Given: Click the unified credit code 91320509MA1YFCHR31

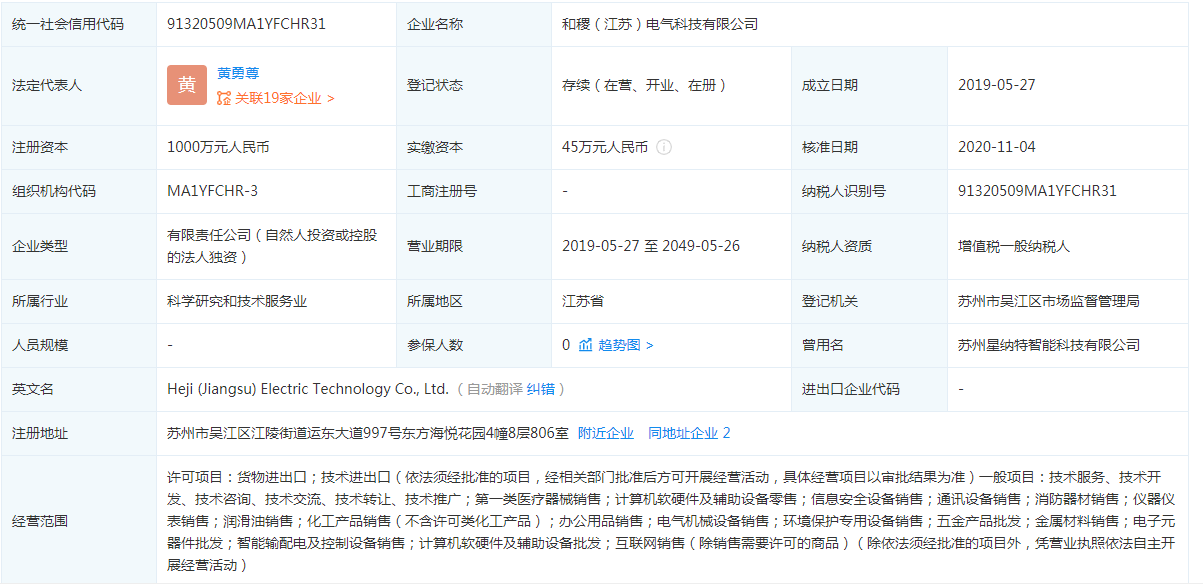Looking at the screenshot, I should [x=246, y=24].
